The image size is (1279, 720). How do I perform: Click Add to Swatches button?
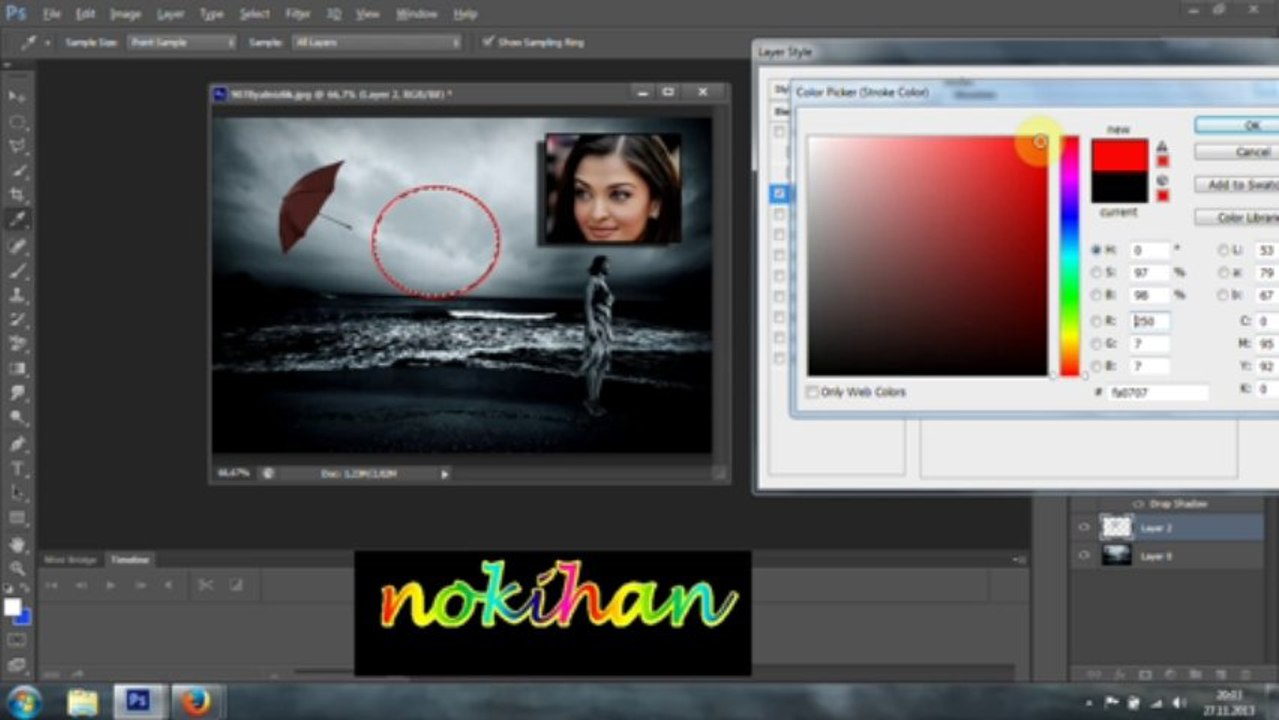[x=1236, y=185]
